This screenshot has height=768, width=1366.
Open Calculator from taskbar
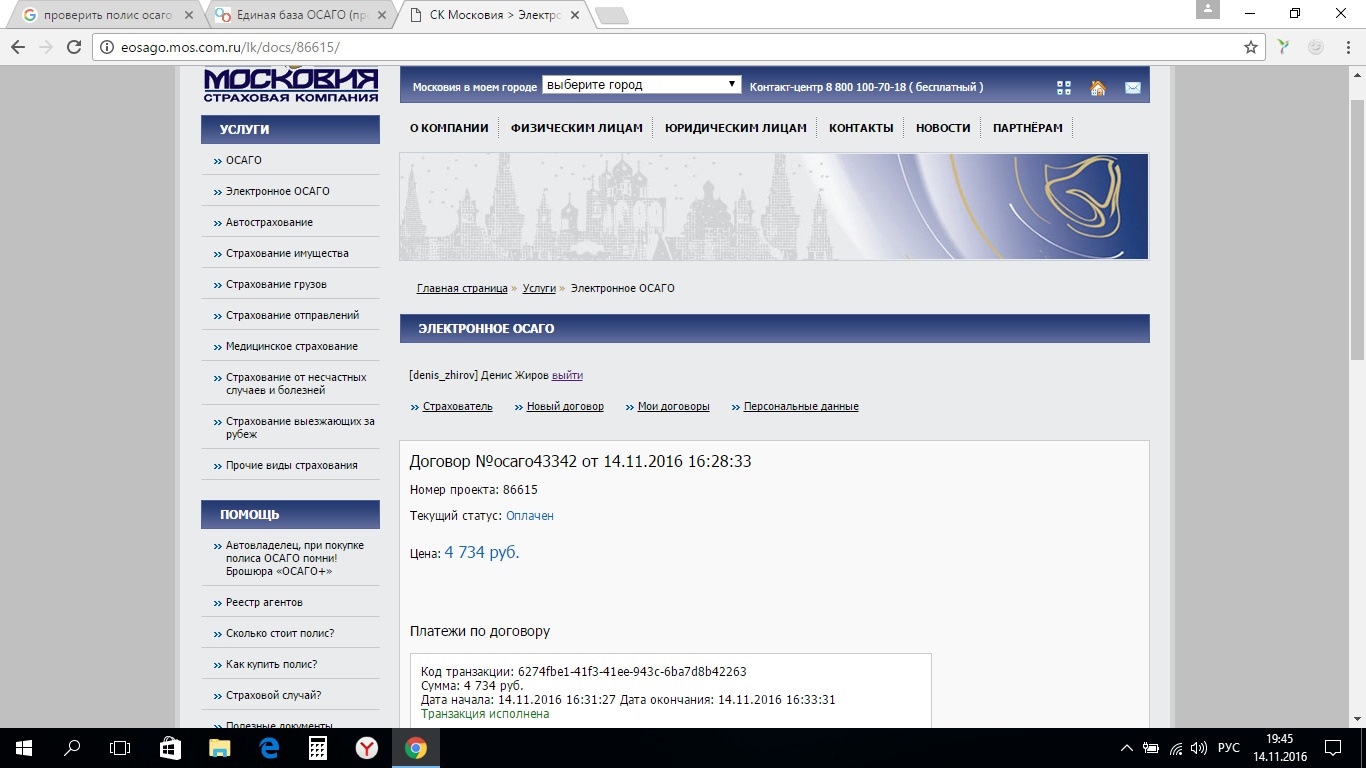[x=318, y=748]
